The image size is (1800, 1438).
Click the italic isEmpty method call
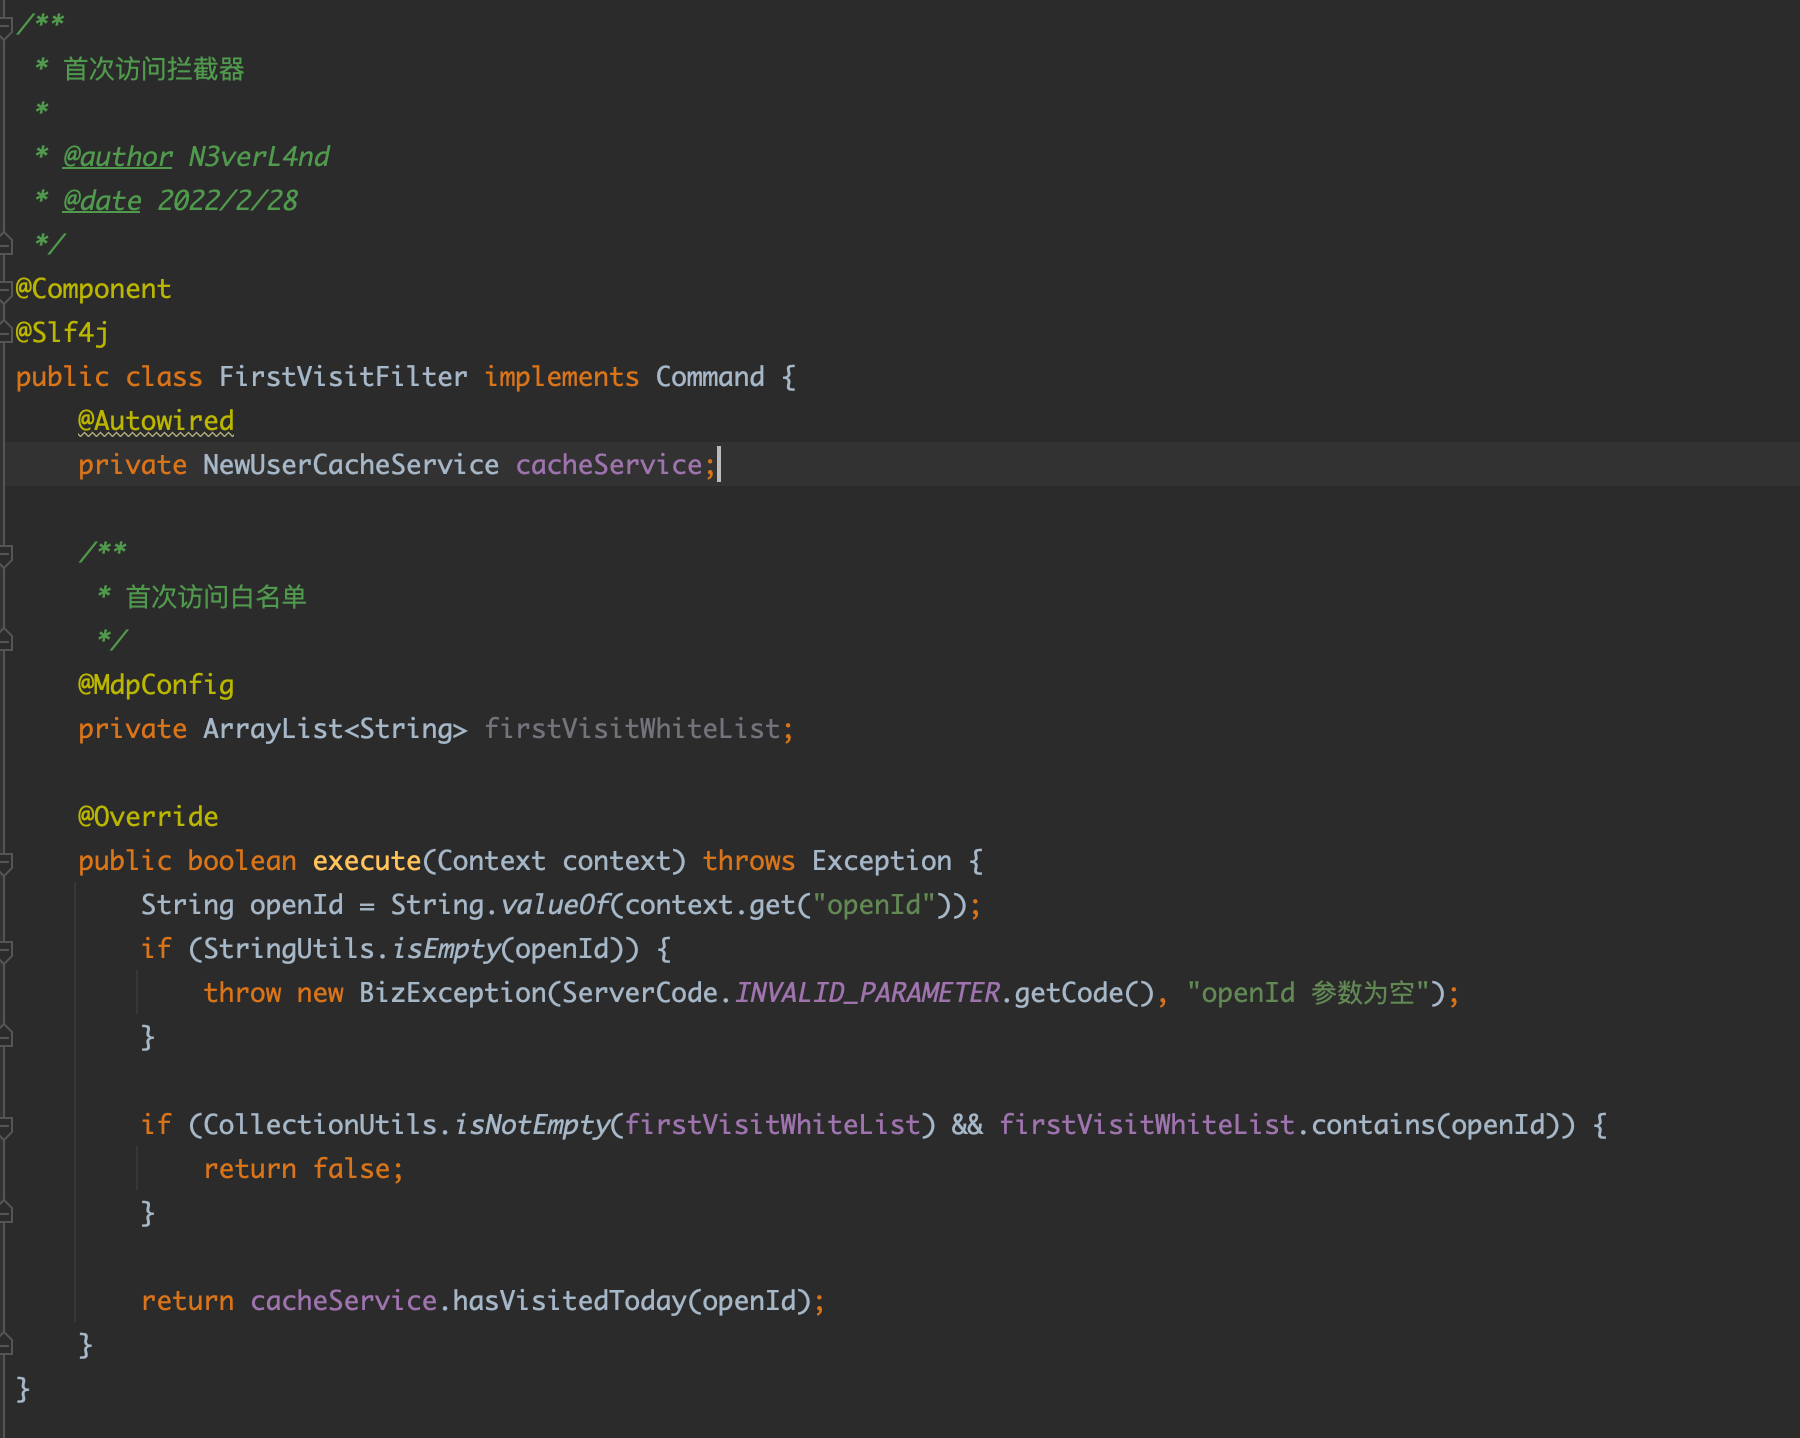445,949
